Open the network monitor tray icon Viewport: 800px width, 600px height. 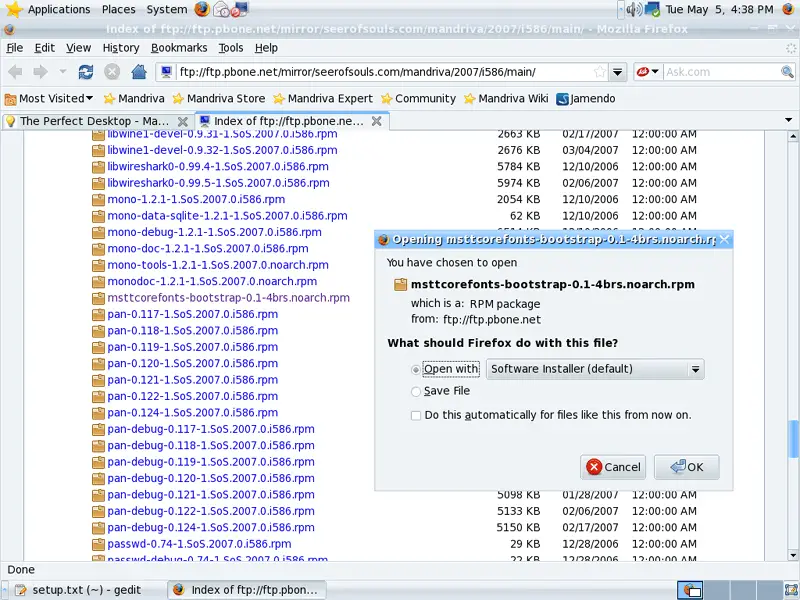point(653,9)
